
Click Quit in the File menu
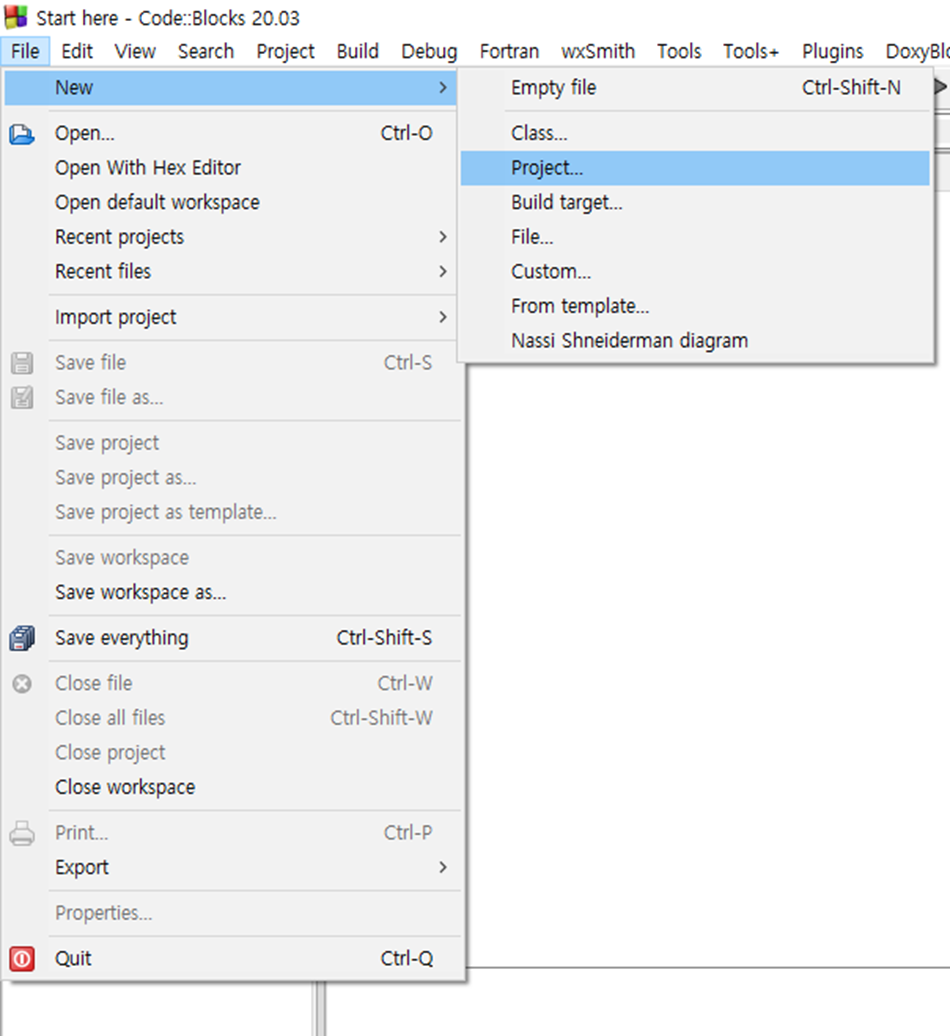[x=231, y=959]
